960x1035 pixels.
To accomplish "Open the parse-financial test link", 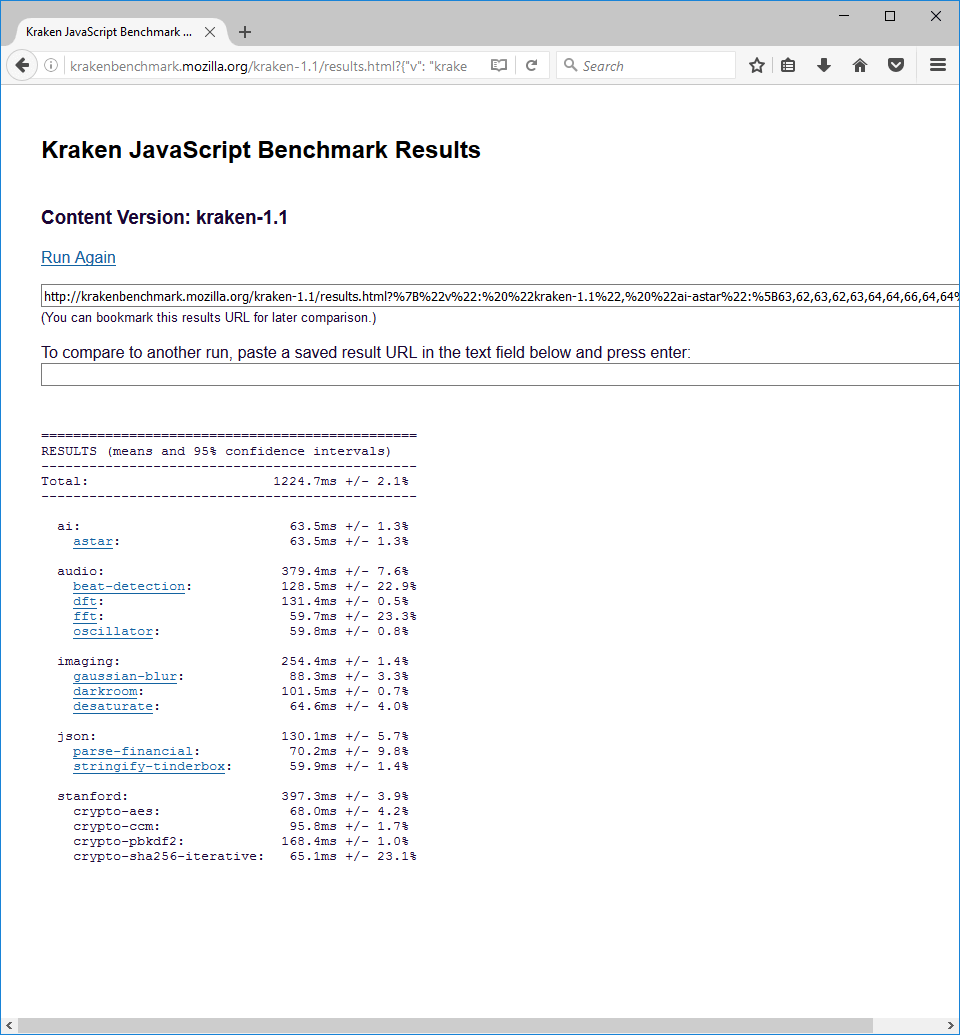I will click(133, 751).
